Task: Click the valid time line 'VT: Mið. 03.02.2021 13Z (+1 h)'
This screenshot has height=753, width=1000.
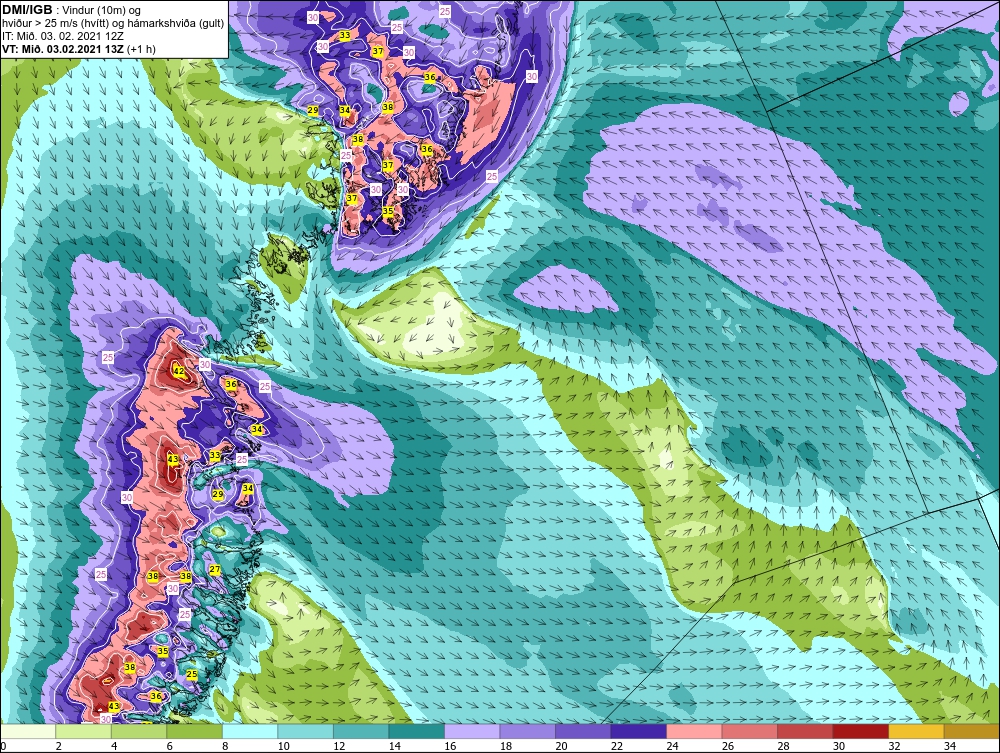Action: point(78,48)
